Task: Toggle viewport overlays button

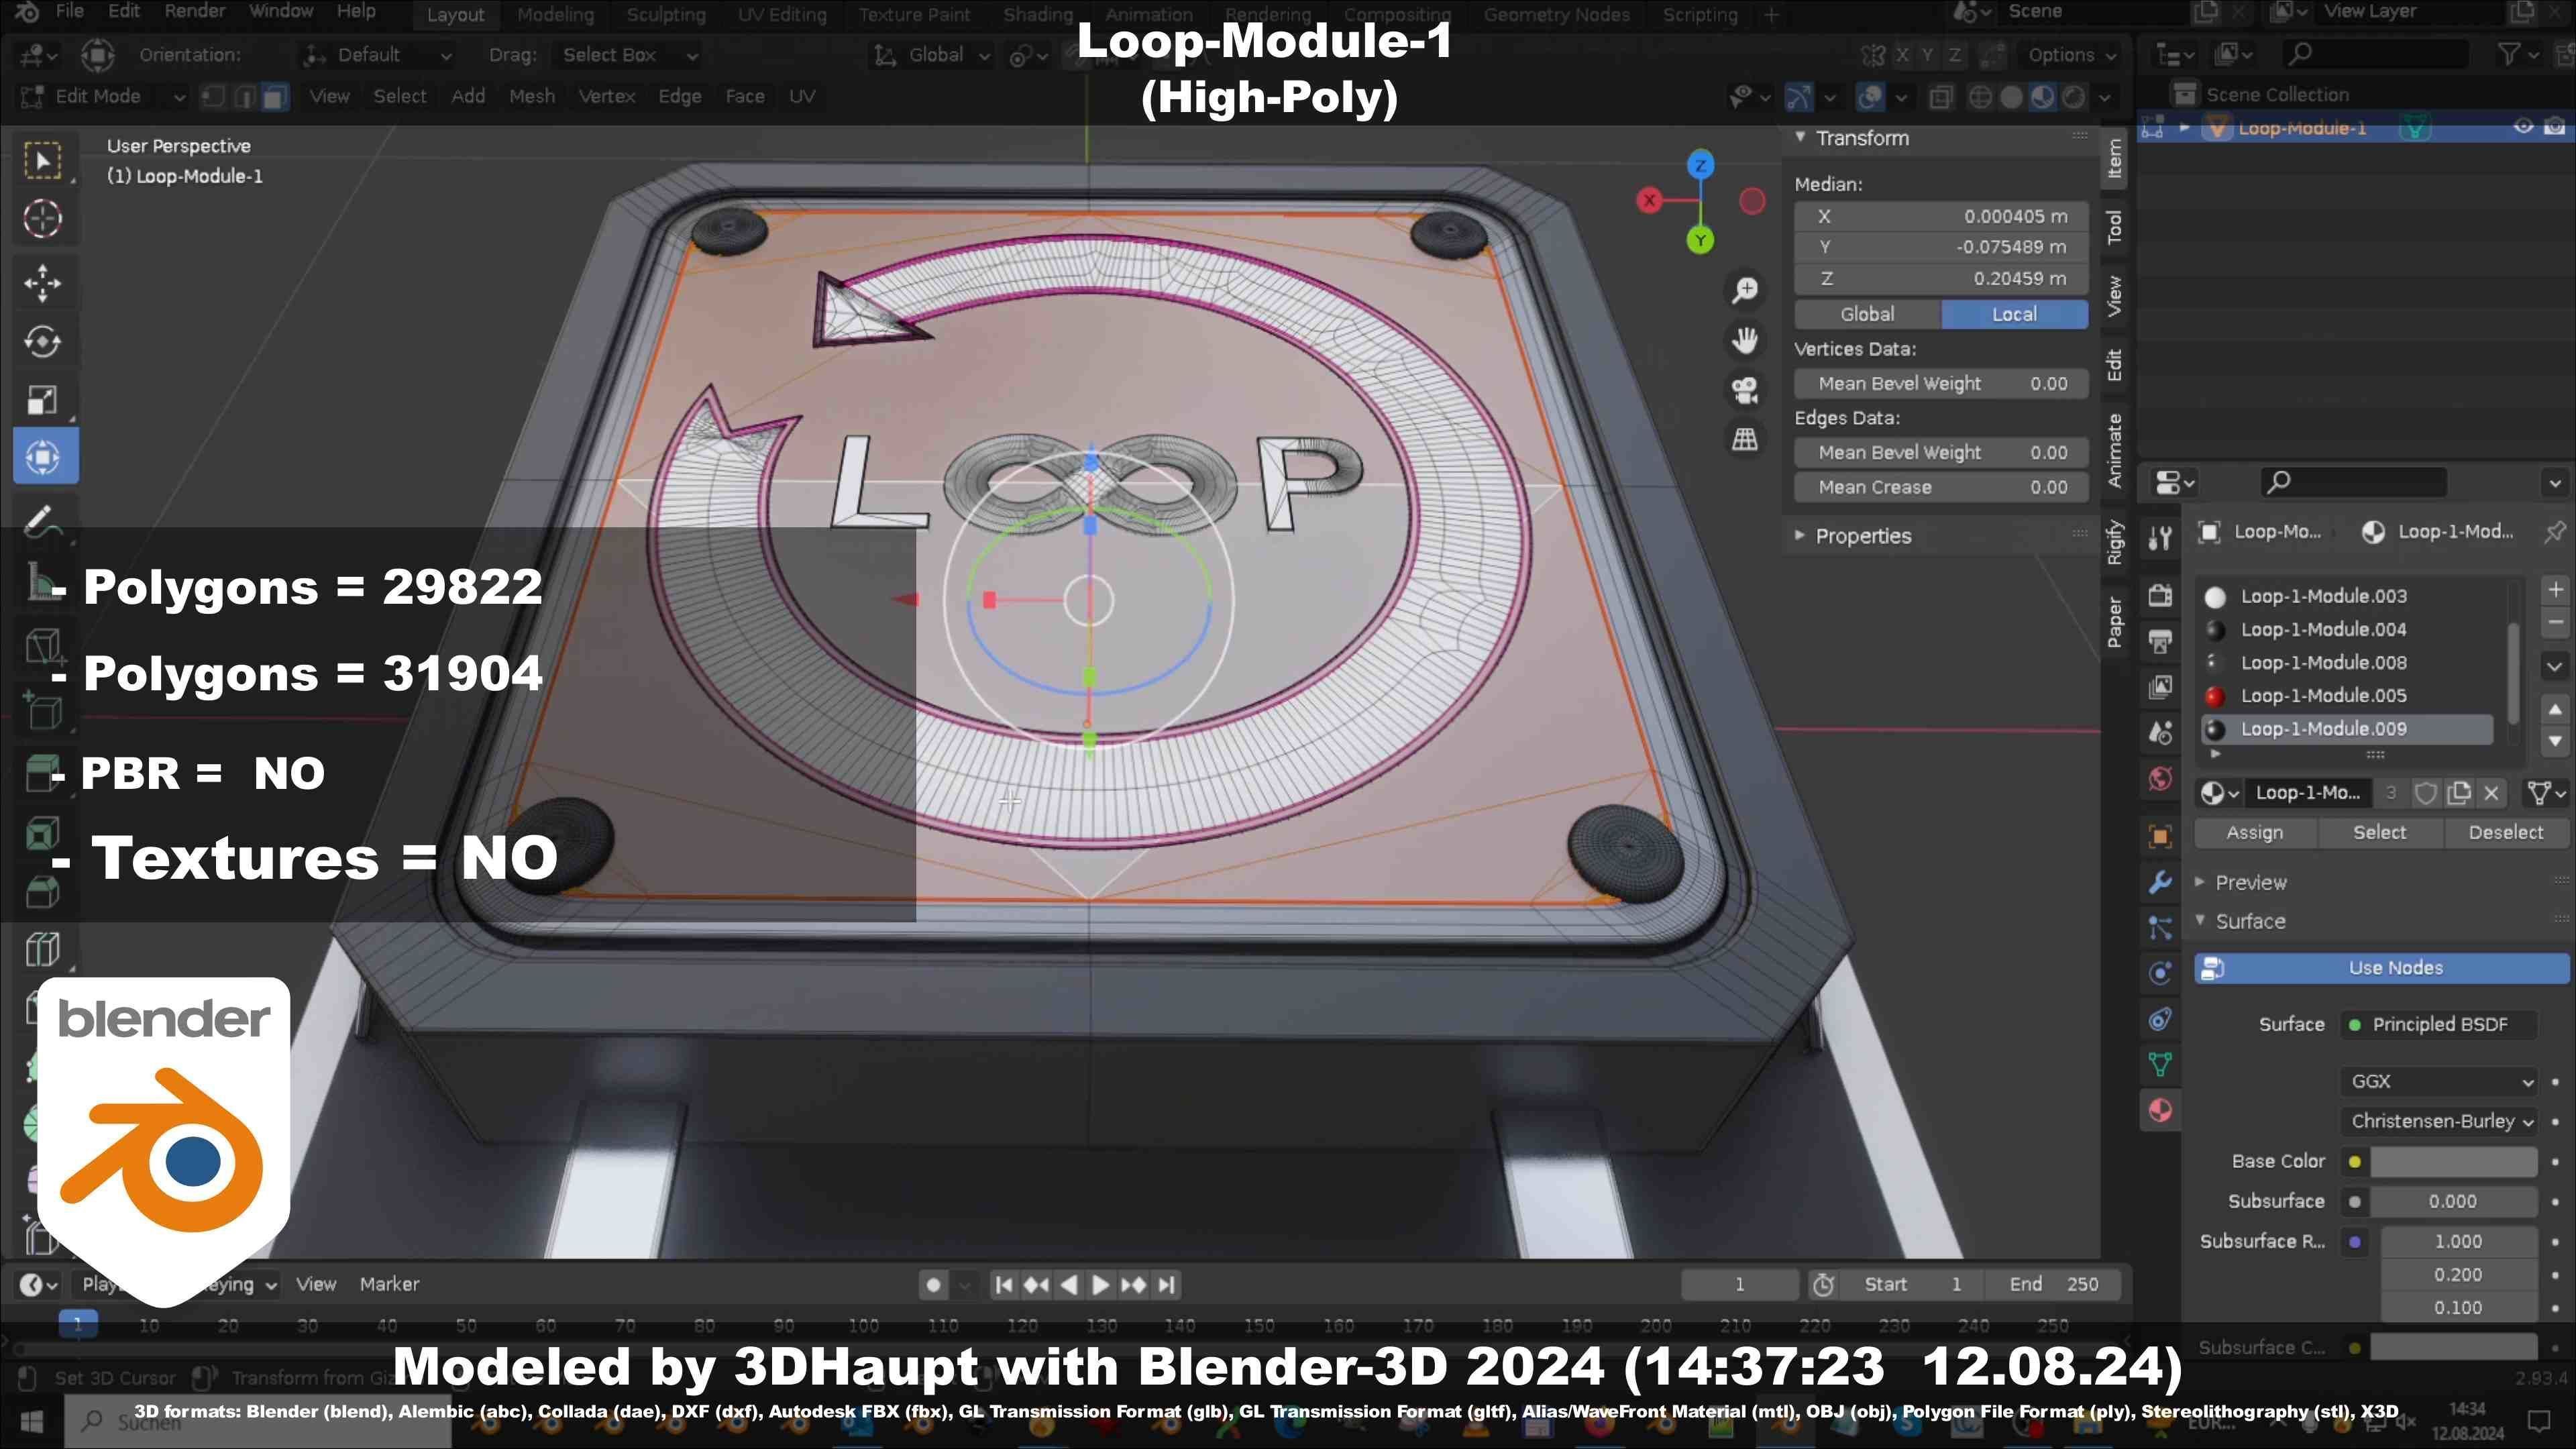Action: pos(1870,97)
